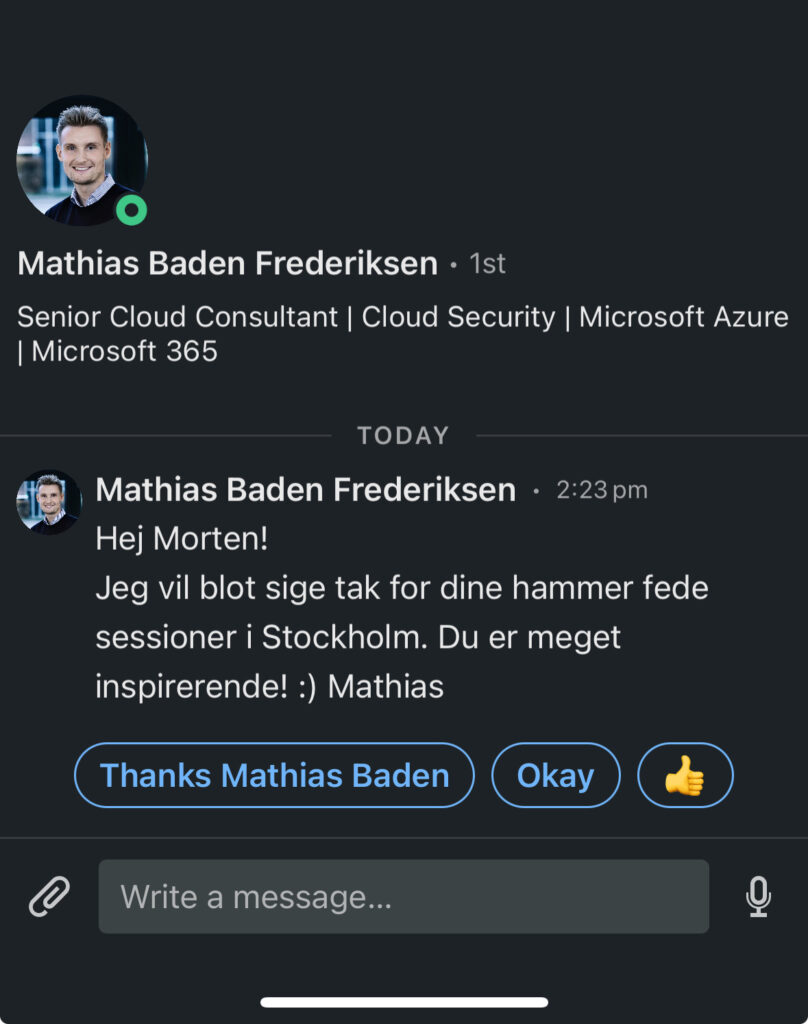This screenshot has width=808, height=1024.
Task: Tap the 1st connection degree badge
Action: 487,264
